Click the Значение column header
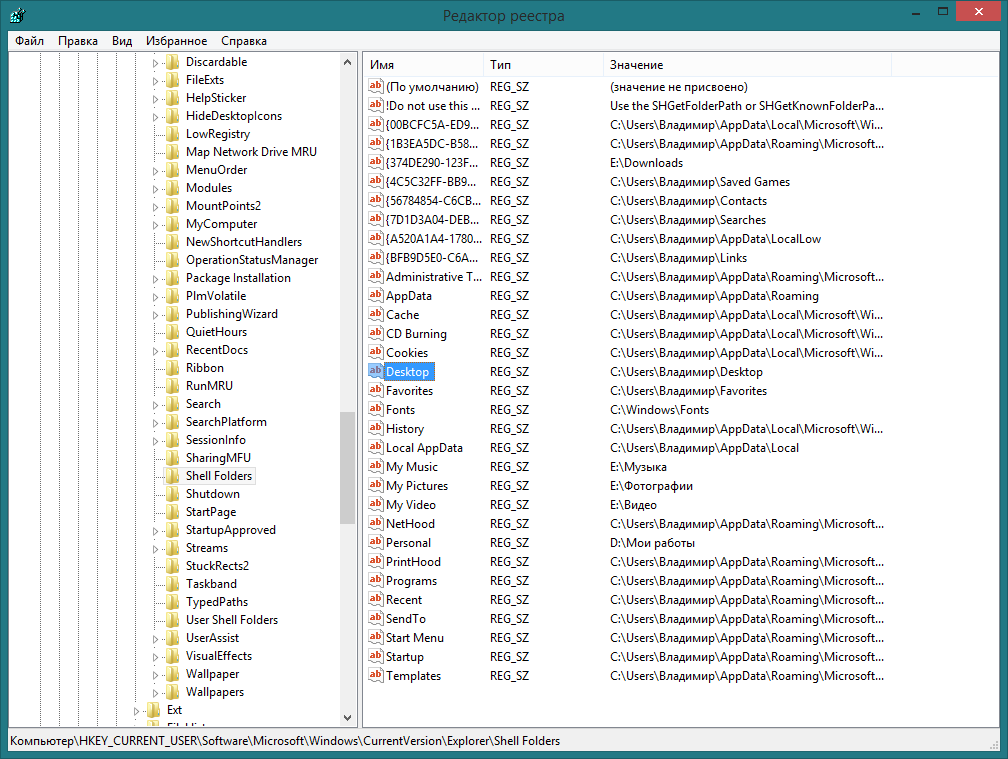The width and height of the screenshot is (1008, 759). tap(747, 64)
